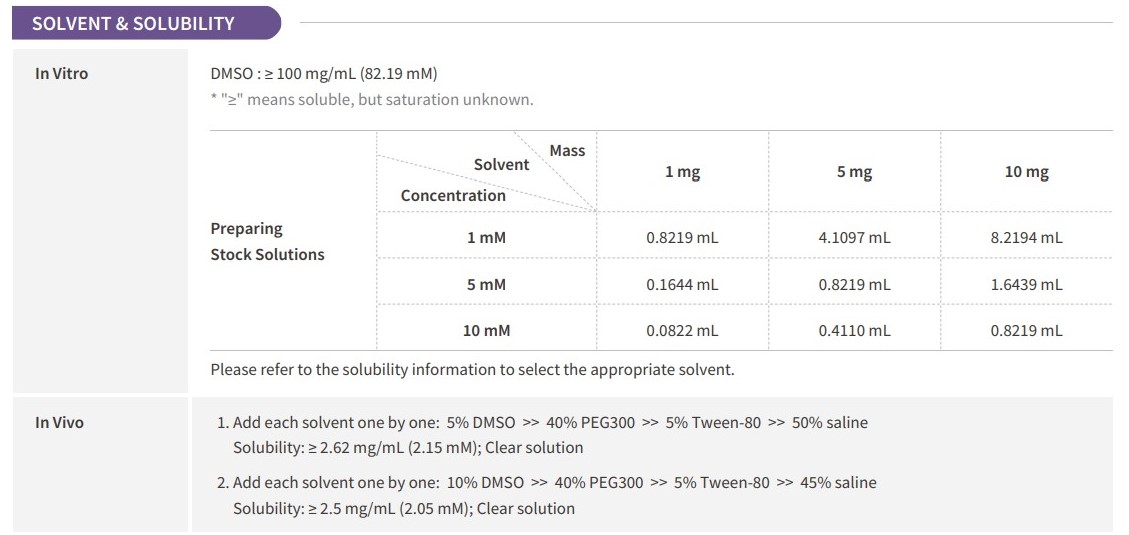Click the 5 mg mass column header
The width and height of the screenshot is (1129, 535).
pos(855,172)
